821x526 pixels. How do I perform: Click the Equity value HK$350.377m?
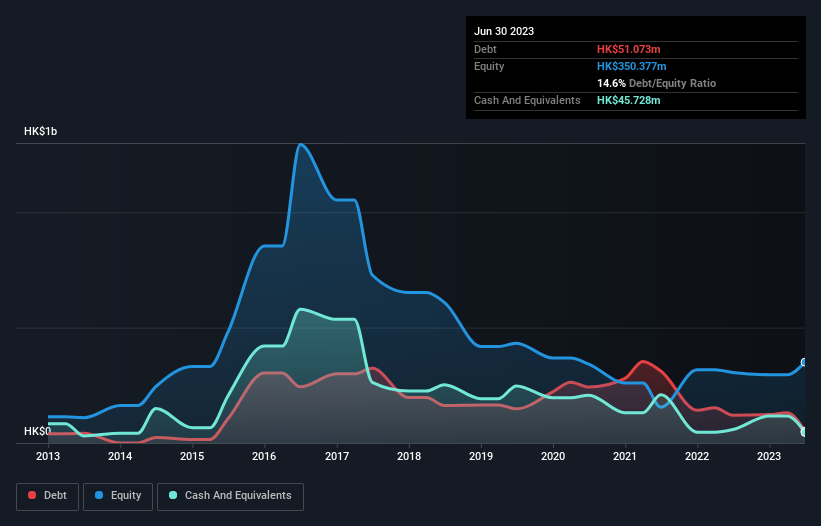tap(631, 66)
